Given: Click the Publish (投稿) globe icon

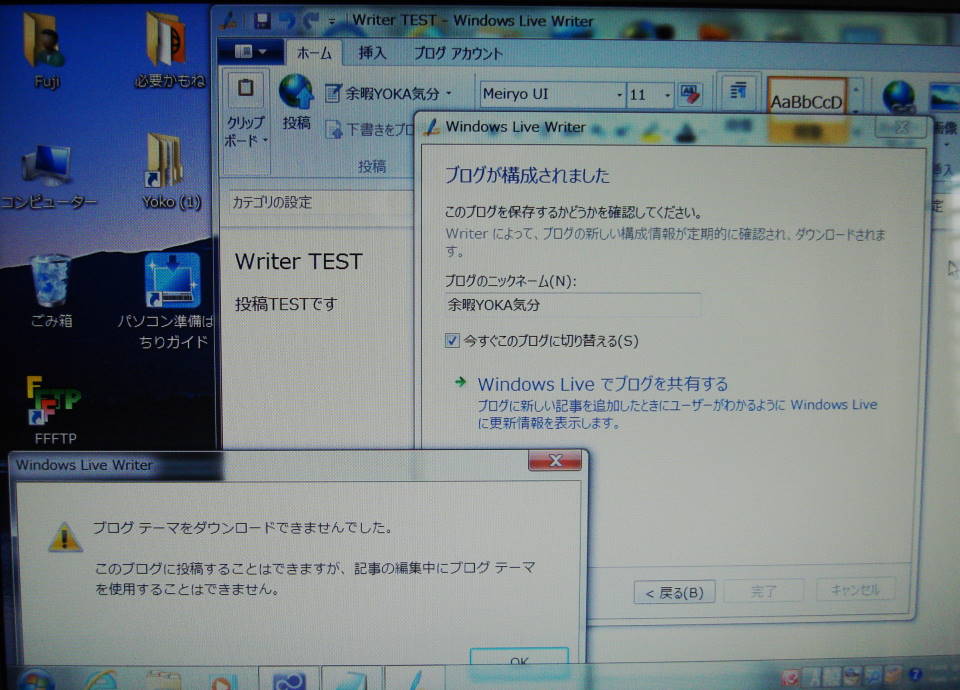Looking at the screenshot, I should coord(296,92).
